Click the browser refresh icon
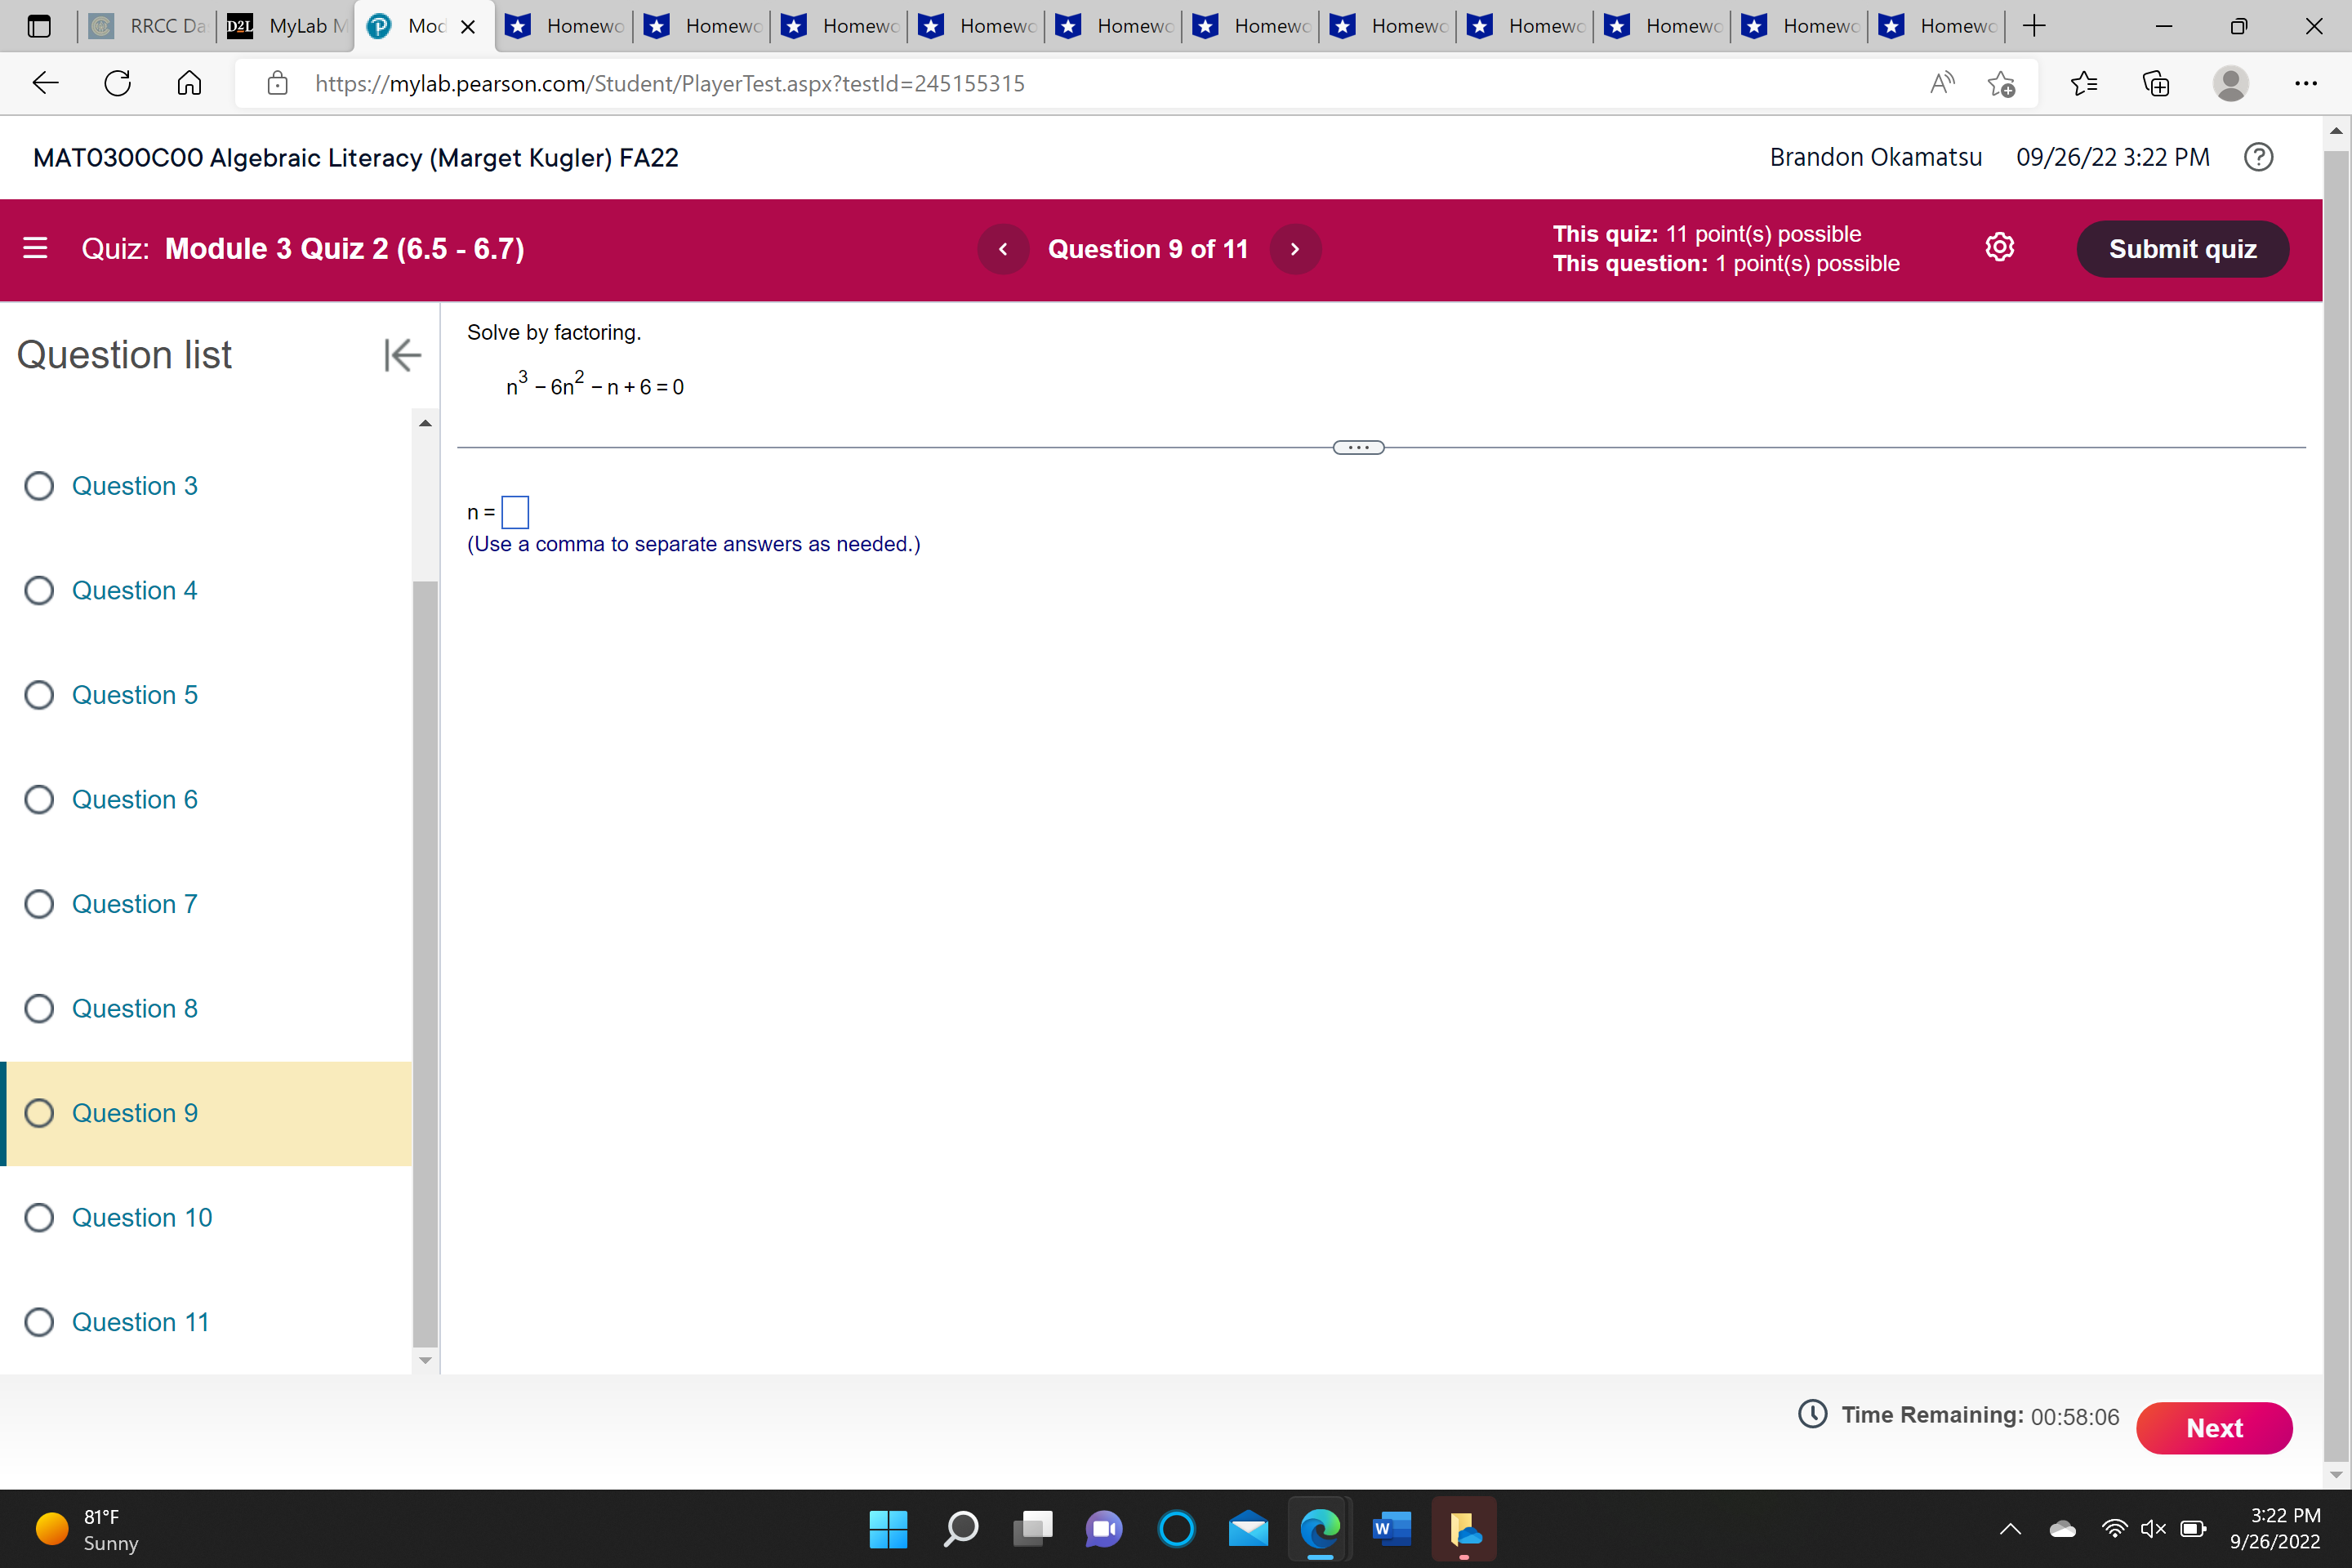Image resolution: width=2352 pixels, height=1568 pixels. (118, 83)
